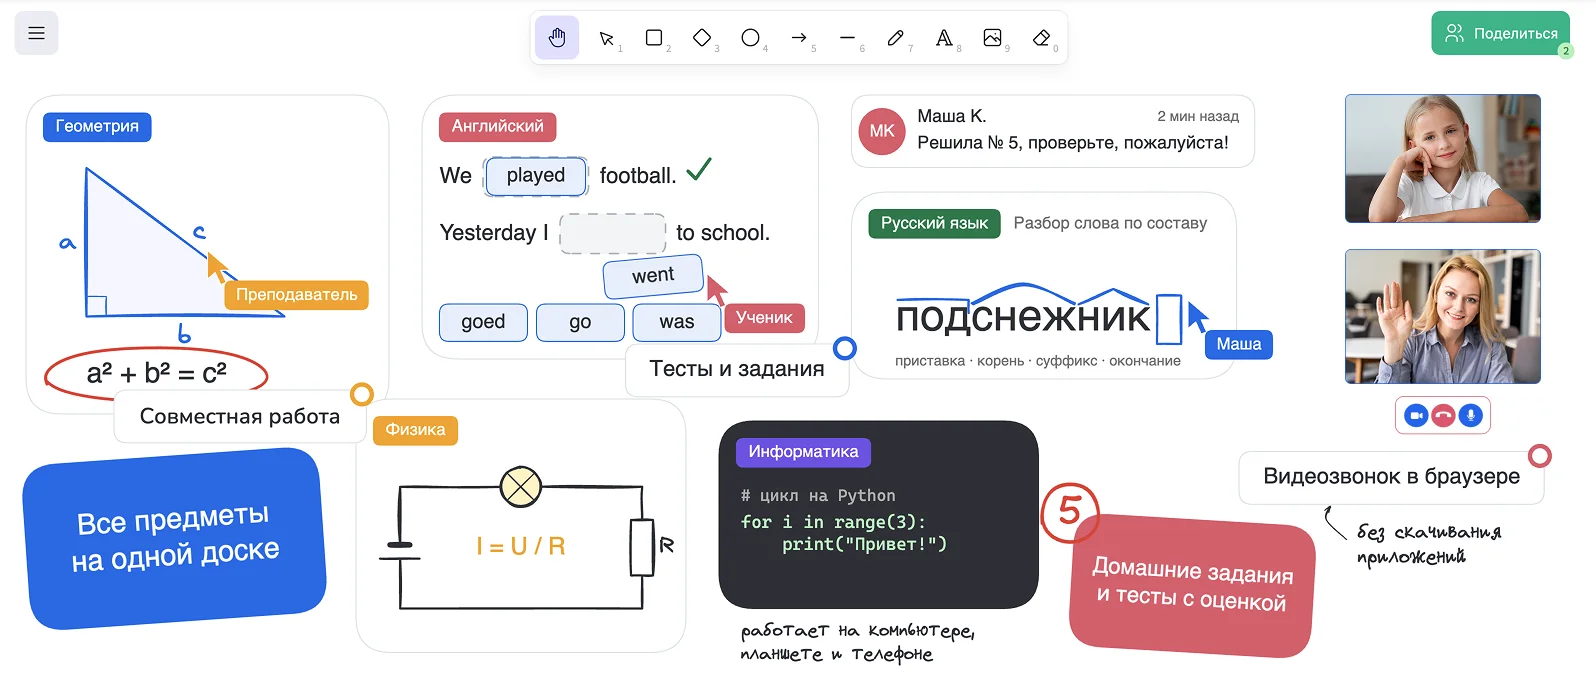Click the message 'Решила № 5, проверьте, пожалуйста!'
This screenshot has width=1596, height=687.
1073,143
